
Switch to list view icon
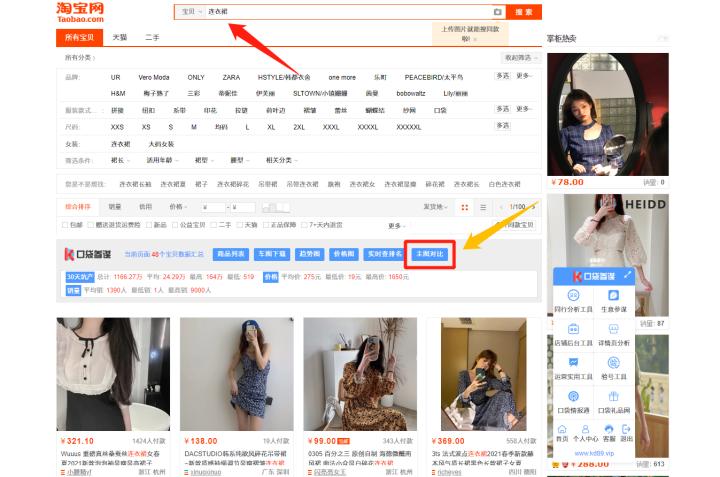point(483,208)
